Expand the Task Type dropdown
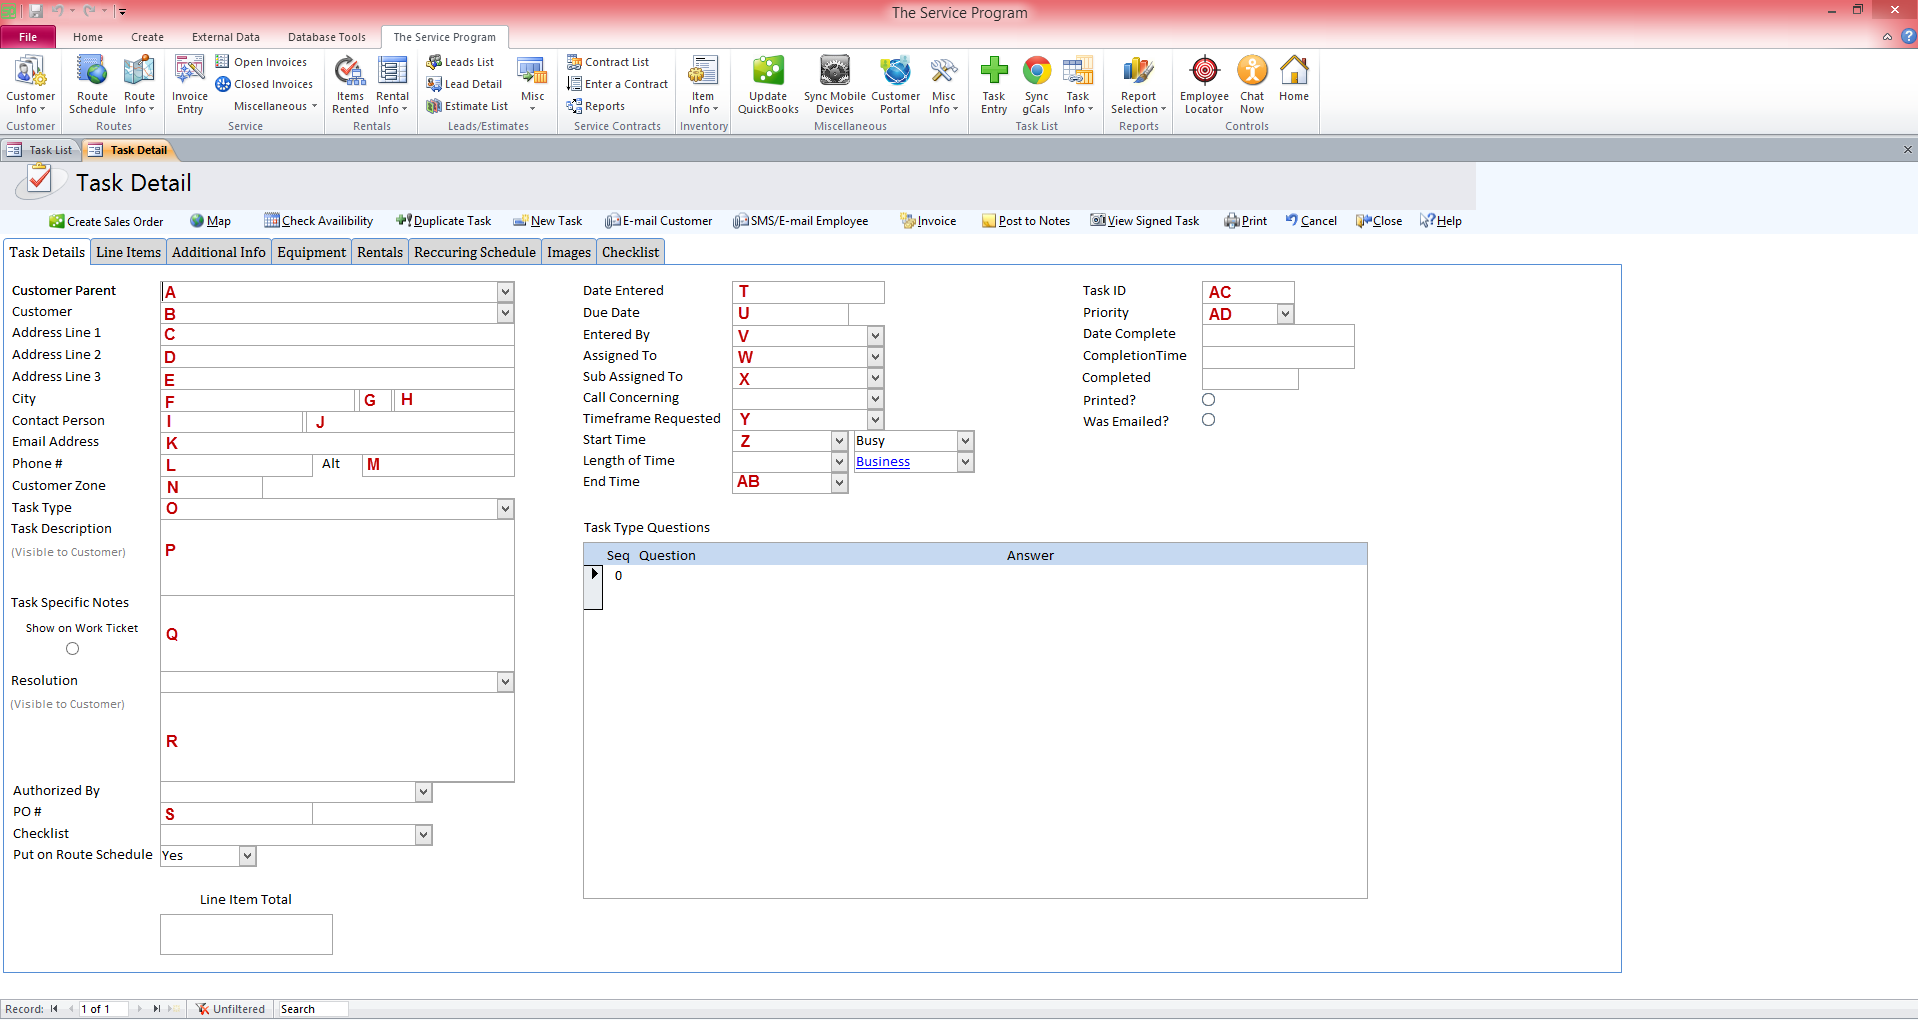The image size is (1918, 1020). click(x=505, y=509)
